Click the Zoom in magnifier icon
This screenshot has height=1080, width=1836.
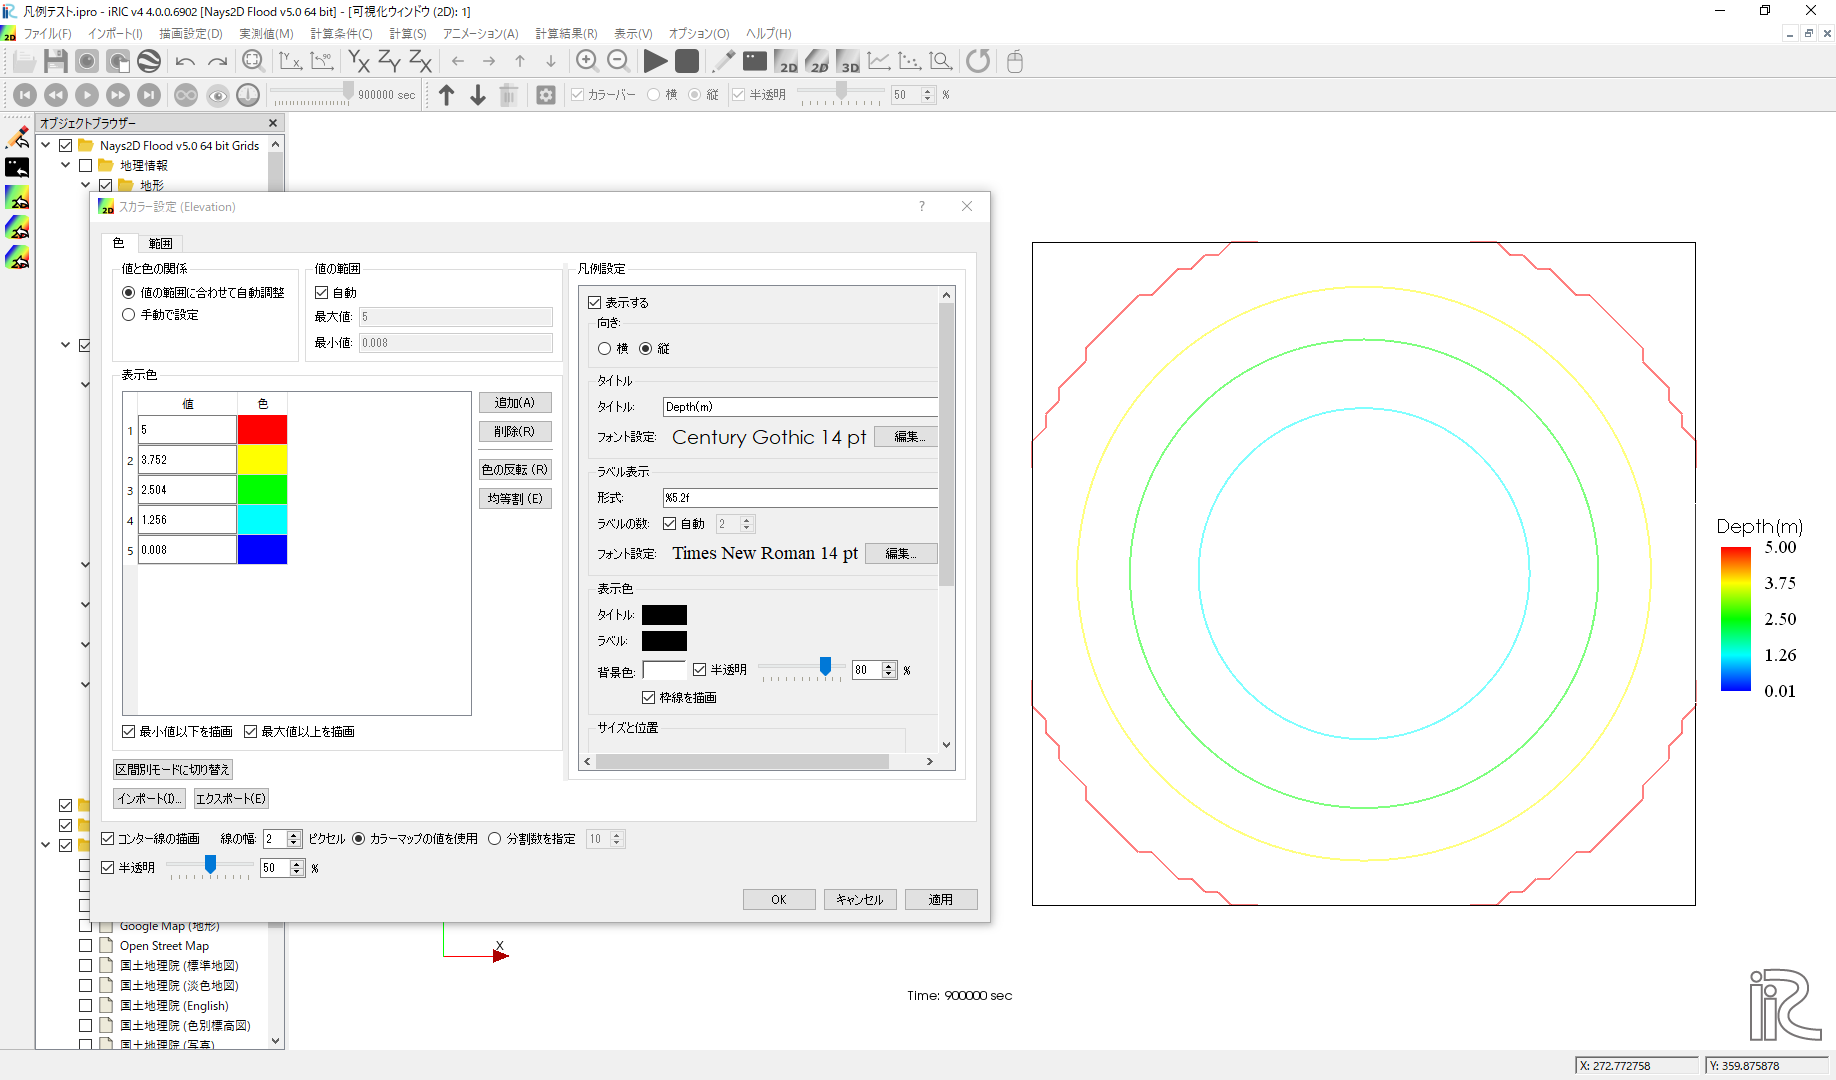pos(587,61)
